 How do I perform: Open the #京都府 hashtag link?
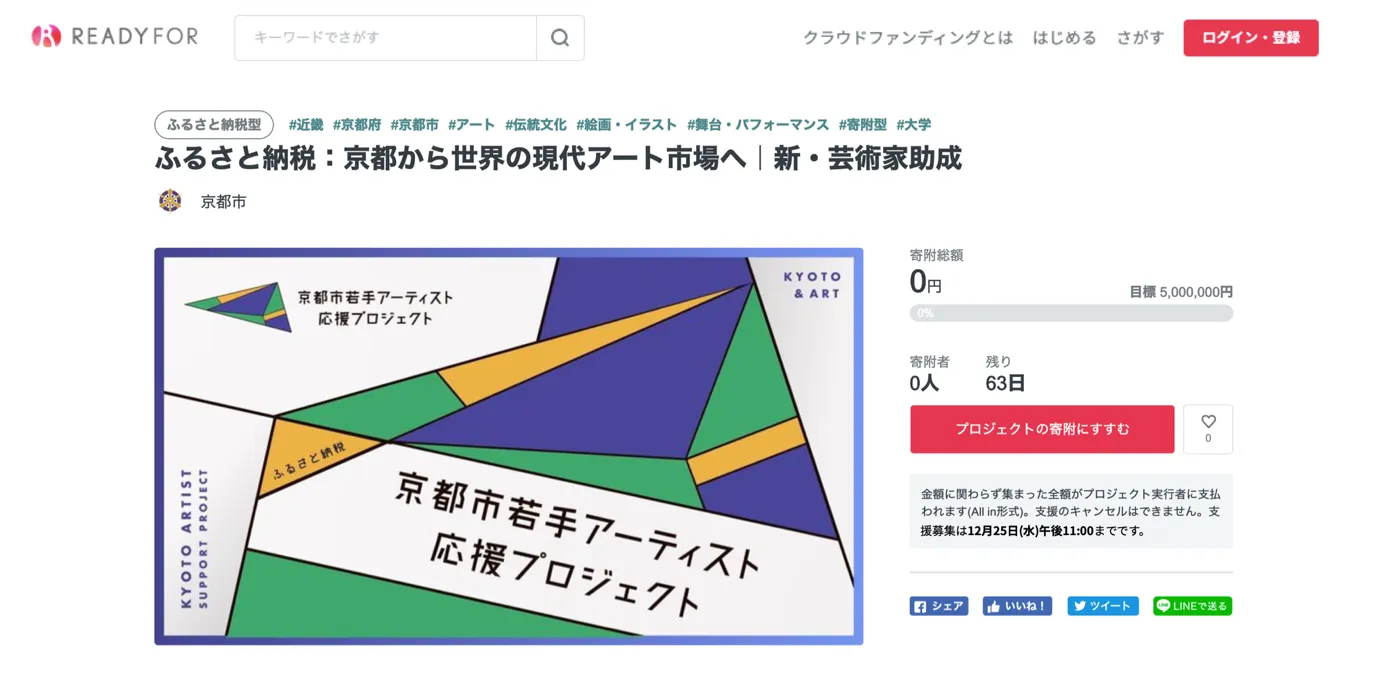[357, 125]
